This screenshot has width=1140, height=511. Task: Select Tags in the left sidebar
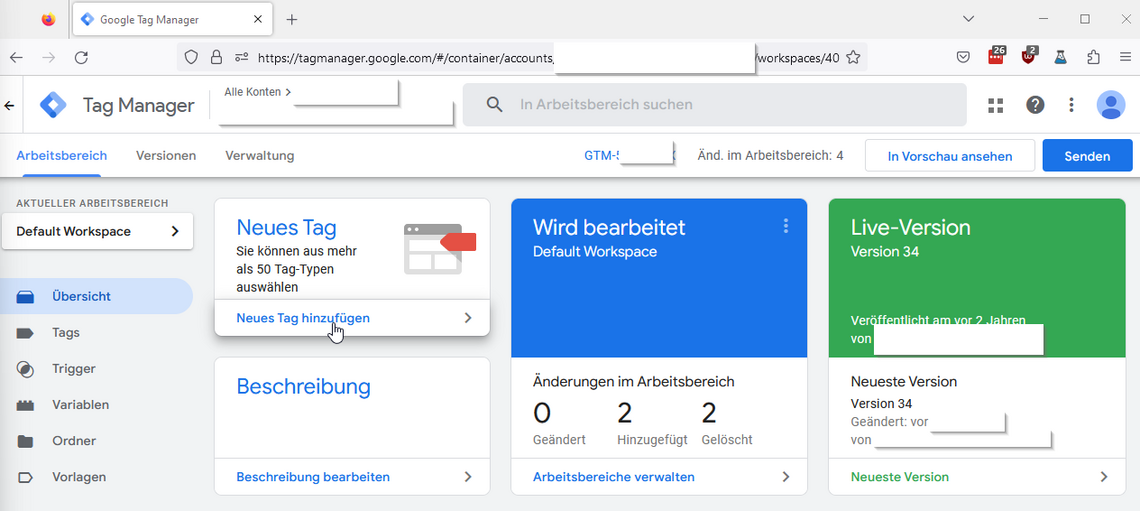pos(66,333)
